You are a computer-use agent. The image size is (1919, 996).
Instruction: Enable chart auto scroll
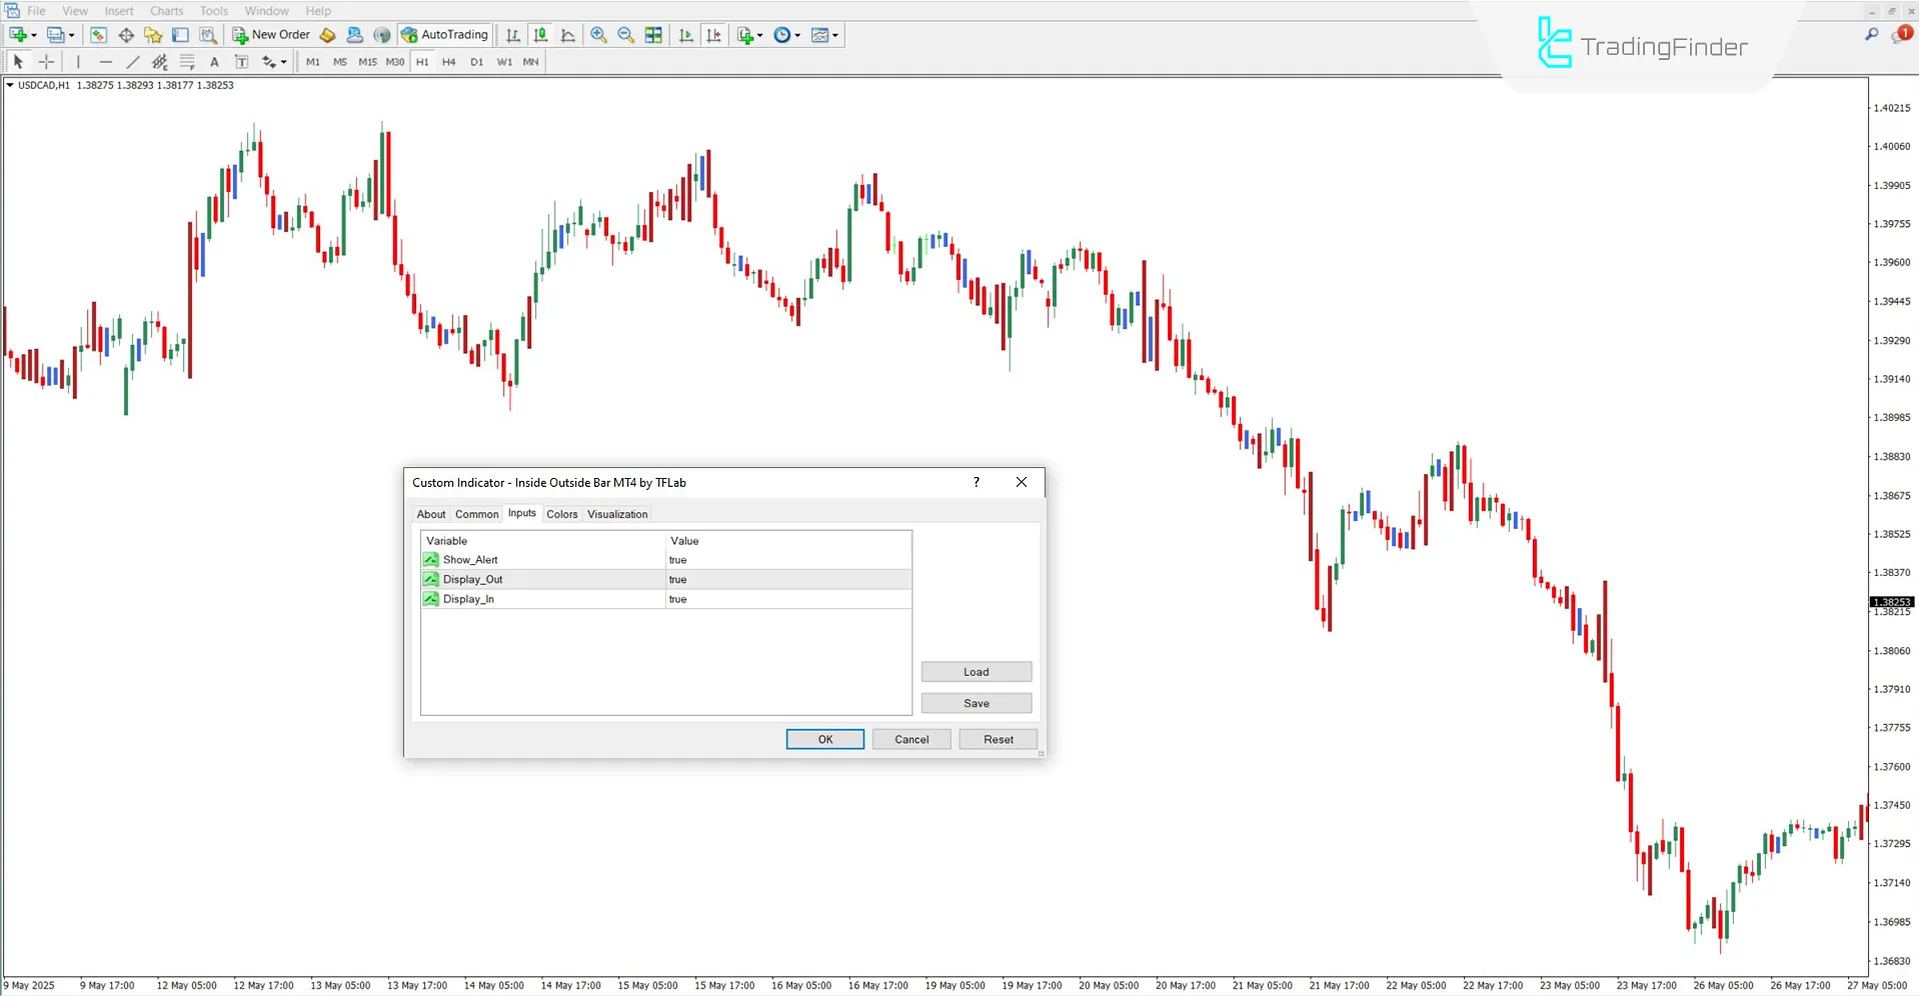pos(686,35)
